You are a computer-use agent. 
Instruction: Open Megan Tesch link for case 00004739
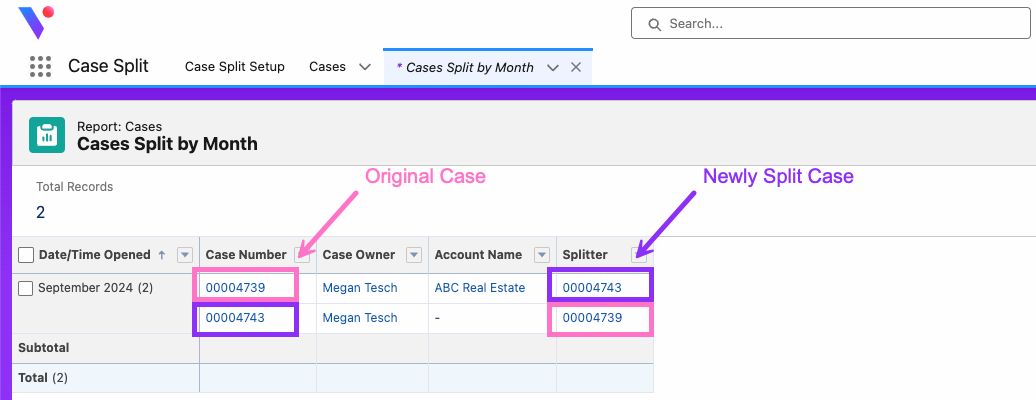(360, 288)
